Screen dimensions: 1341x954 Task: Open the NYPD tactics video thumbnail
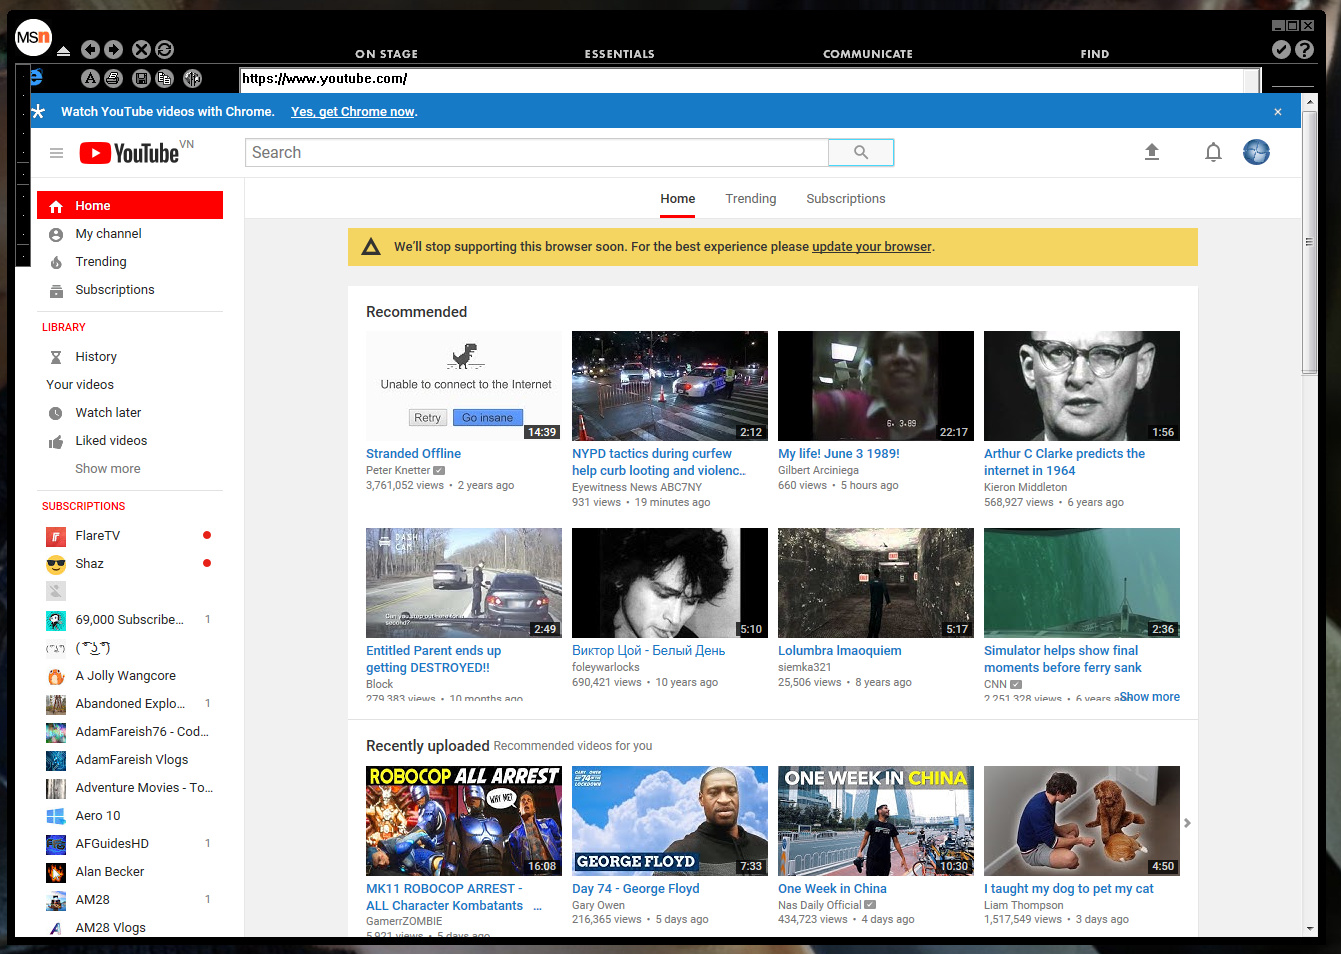pyautogui.click(x=670, y=386)
